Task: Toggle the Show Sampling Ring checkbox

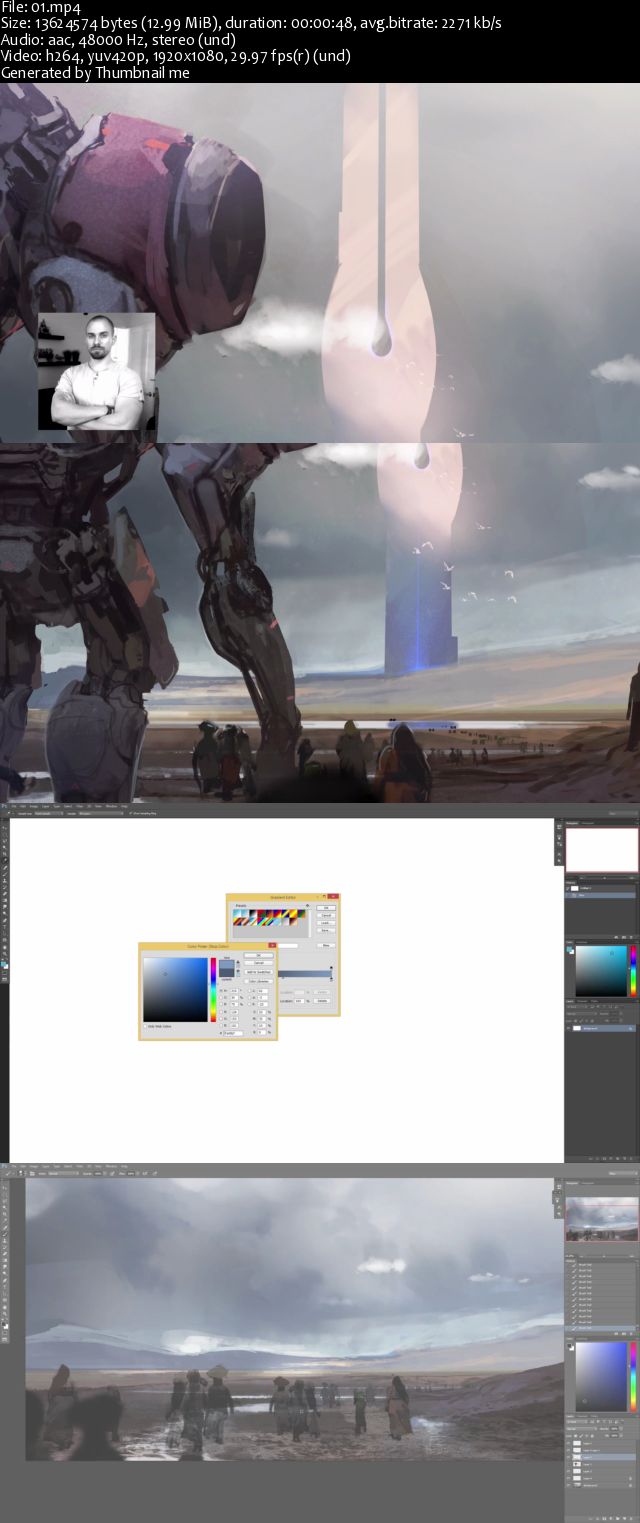Action: [130, 813]
